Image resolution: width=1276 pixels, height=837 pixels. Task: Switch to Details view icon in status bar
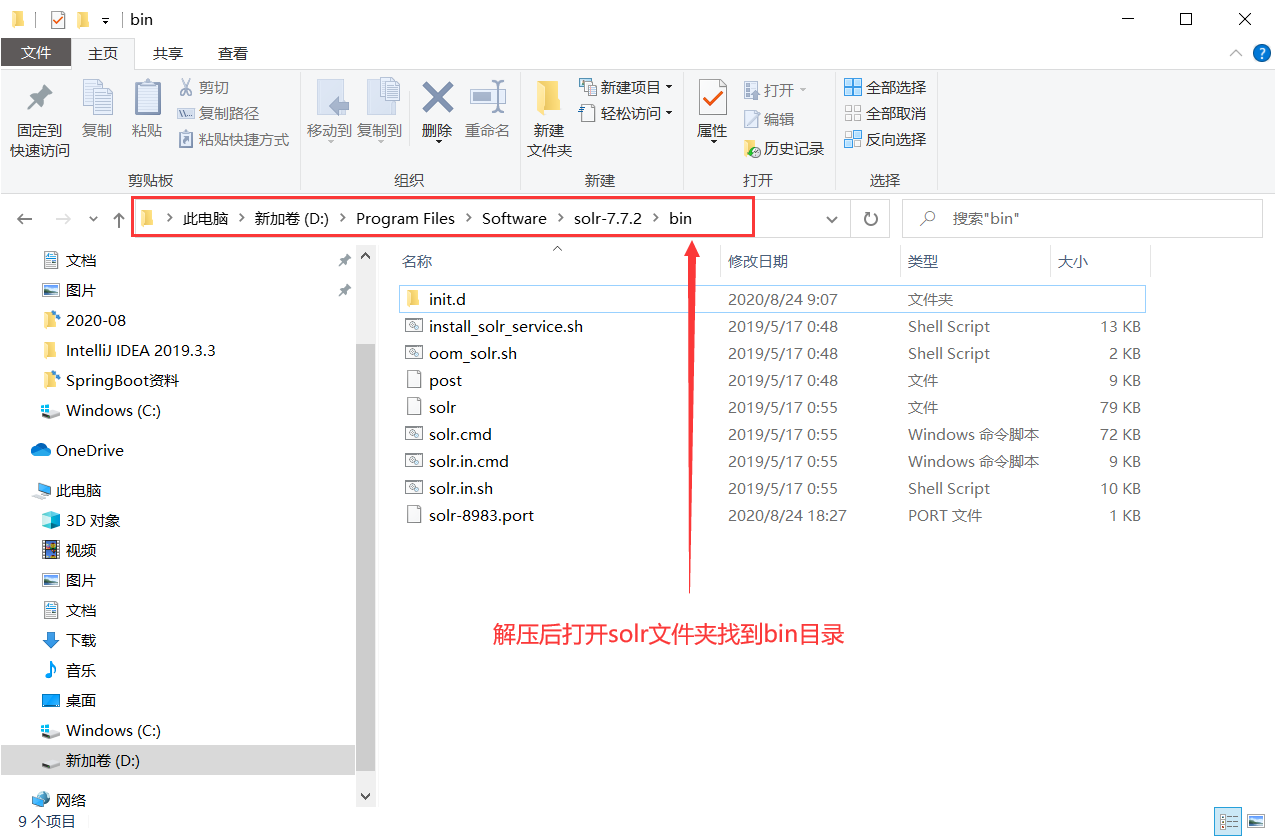1227,822
